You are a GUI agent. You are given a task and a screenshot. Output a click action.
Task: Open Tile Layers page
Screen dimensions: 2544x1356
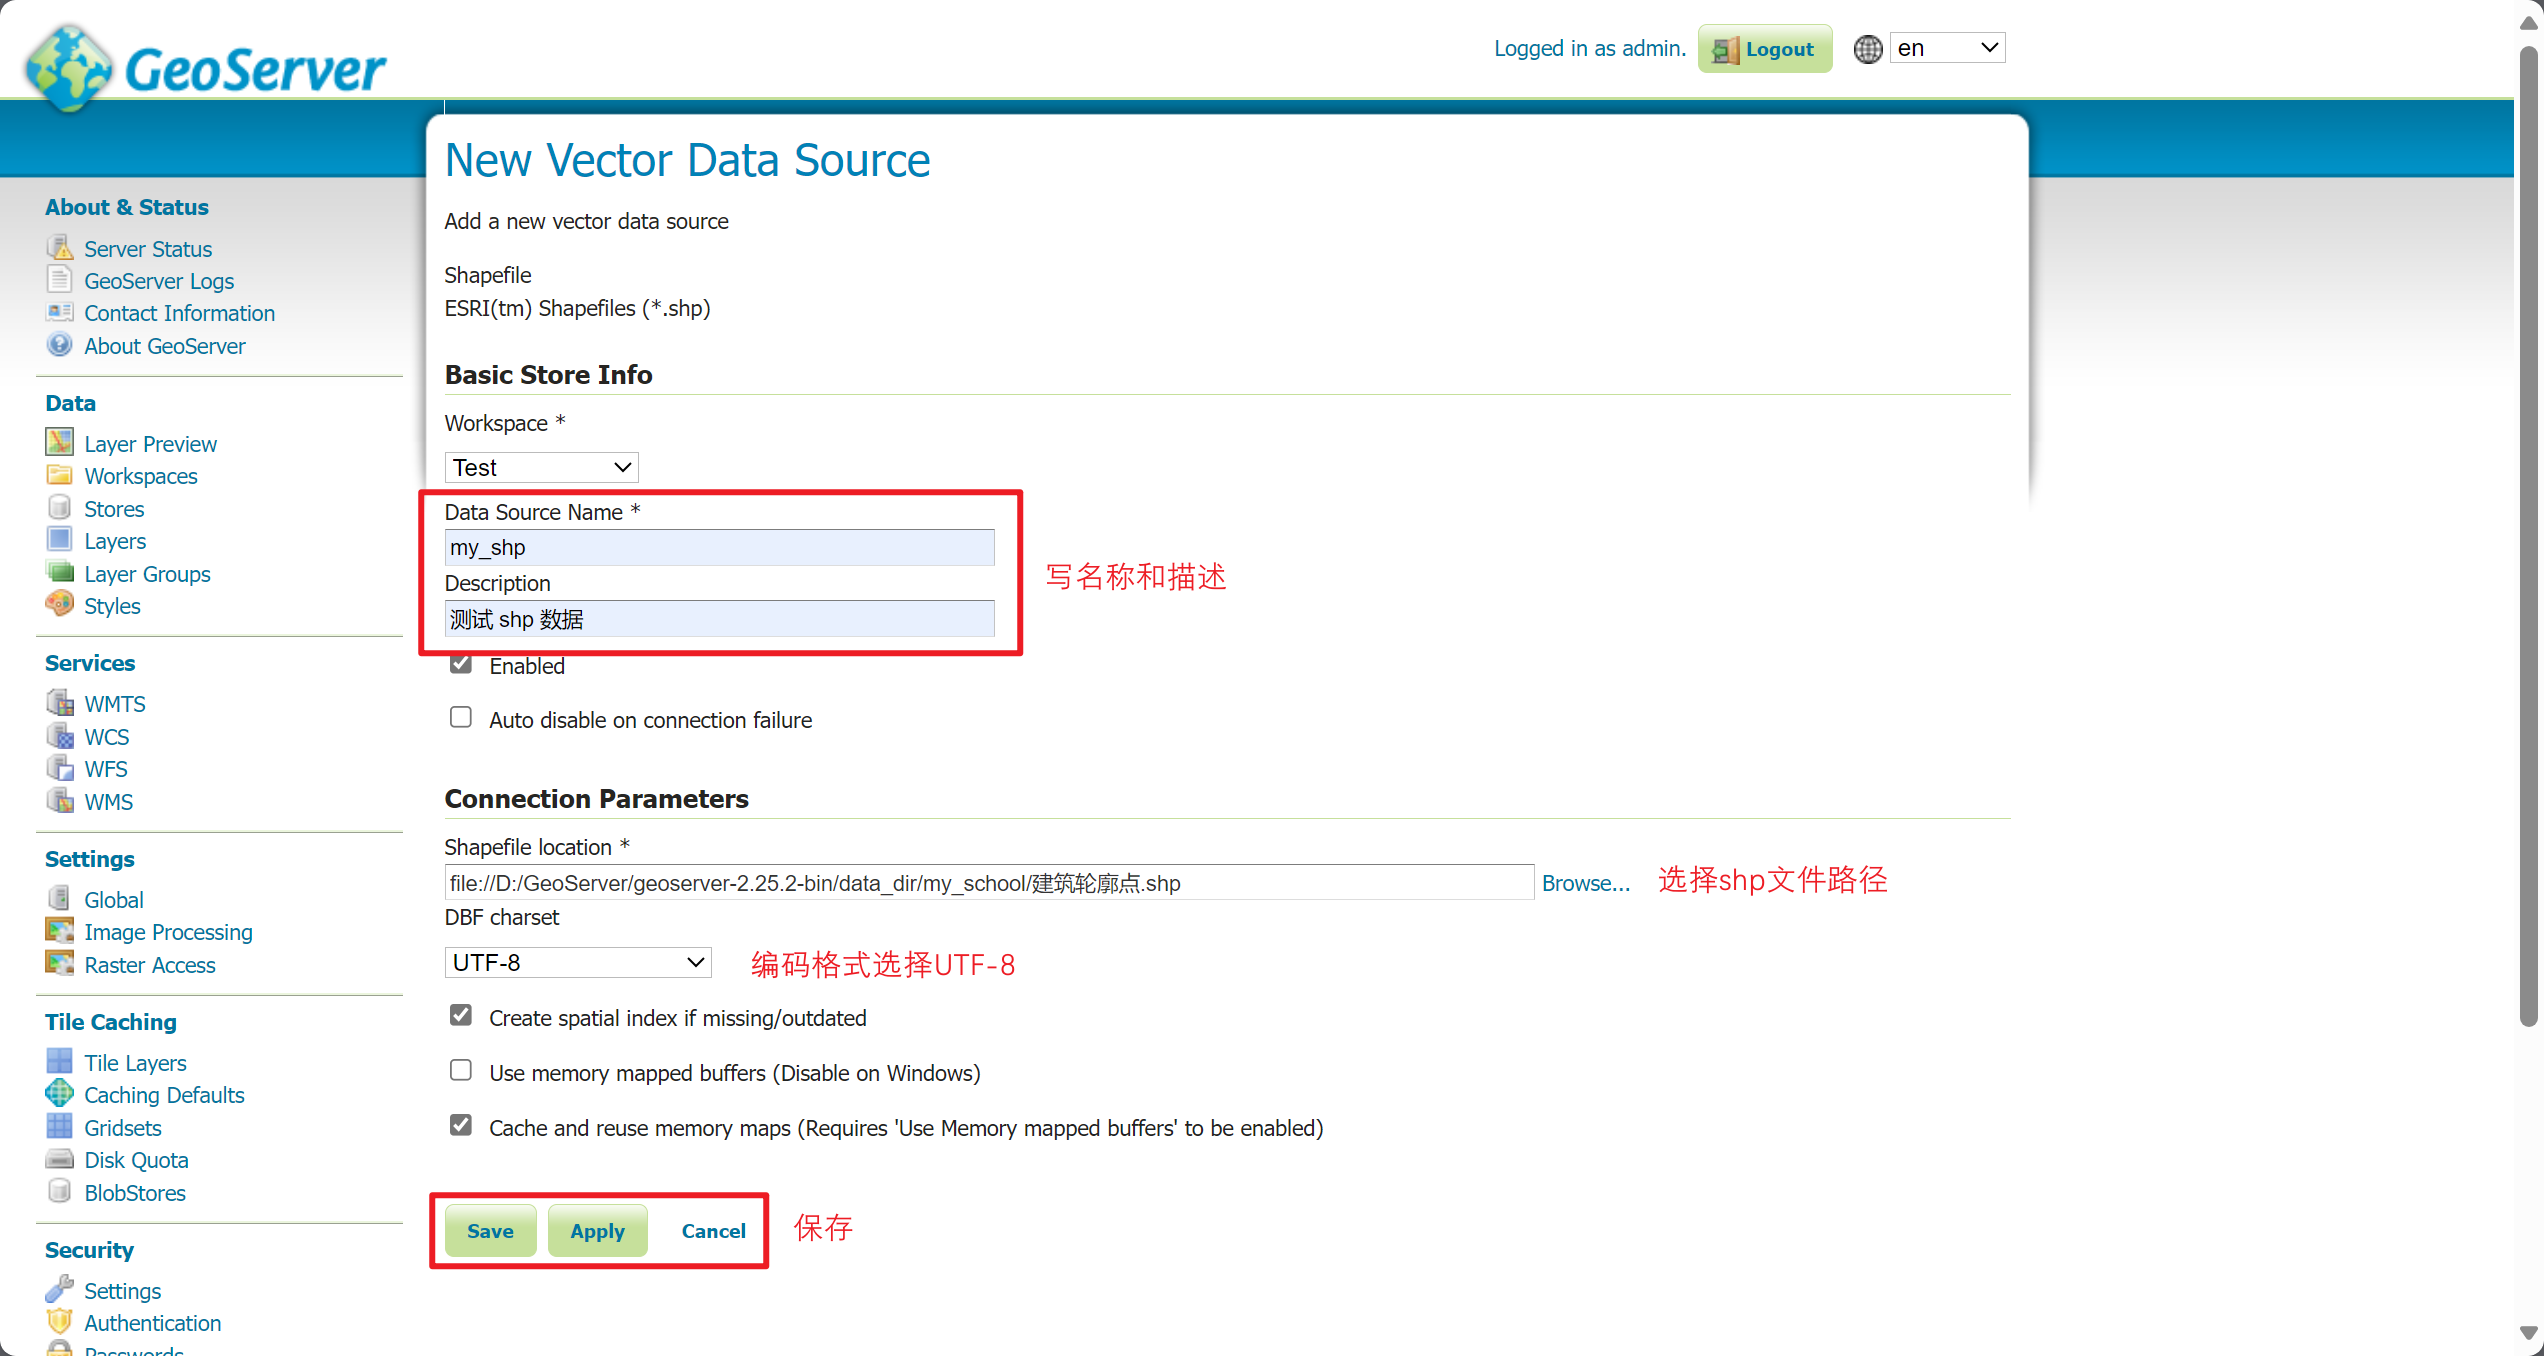[135, 1063]
